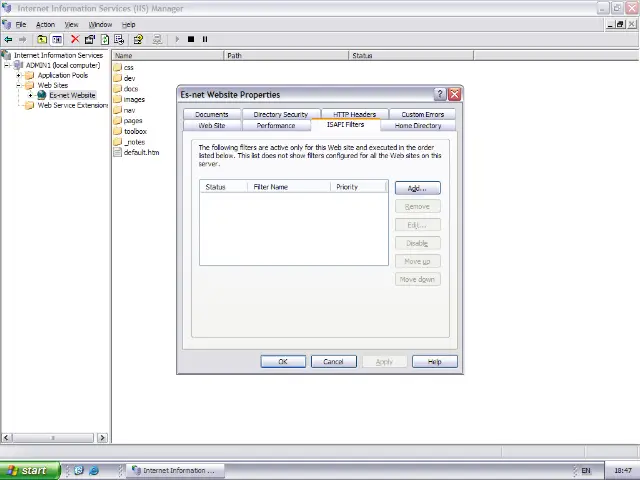Click the Internet Explorer quick launch icon
This screenshot has width=640, height=480.
94,470
